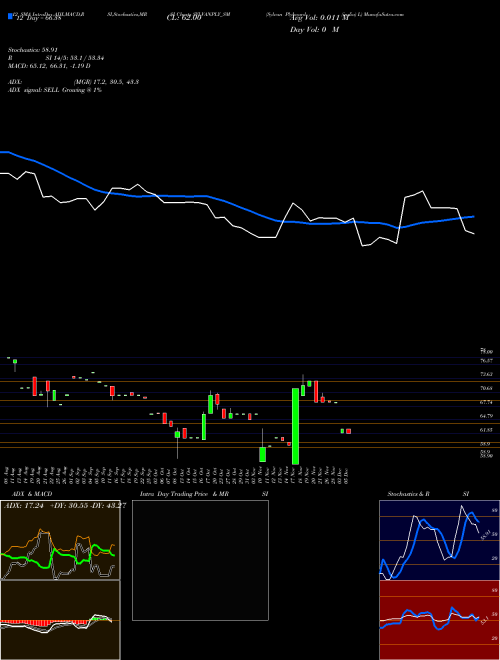Click the 'CL: 62.00' closing price text
This screenshot has height=660, width=500.
[x=184, y=18]
